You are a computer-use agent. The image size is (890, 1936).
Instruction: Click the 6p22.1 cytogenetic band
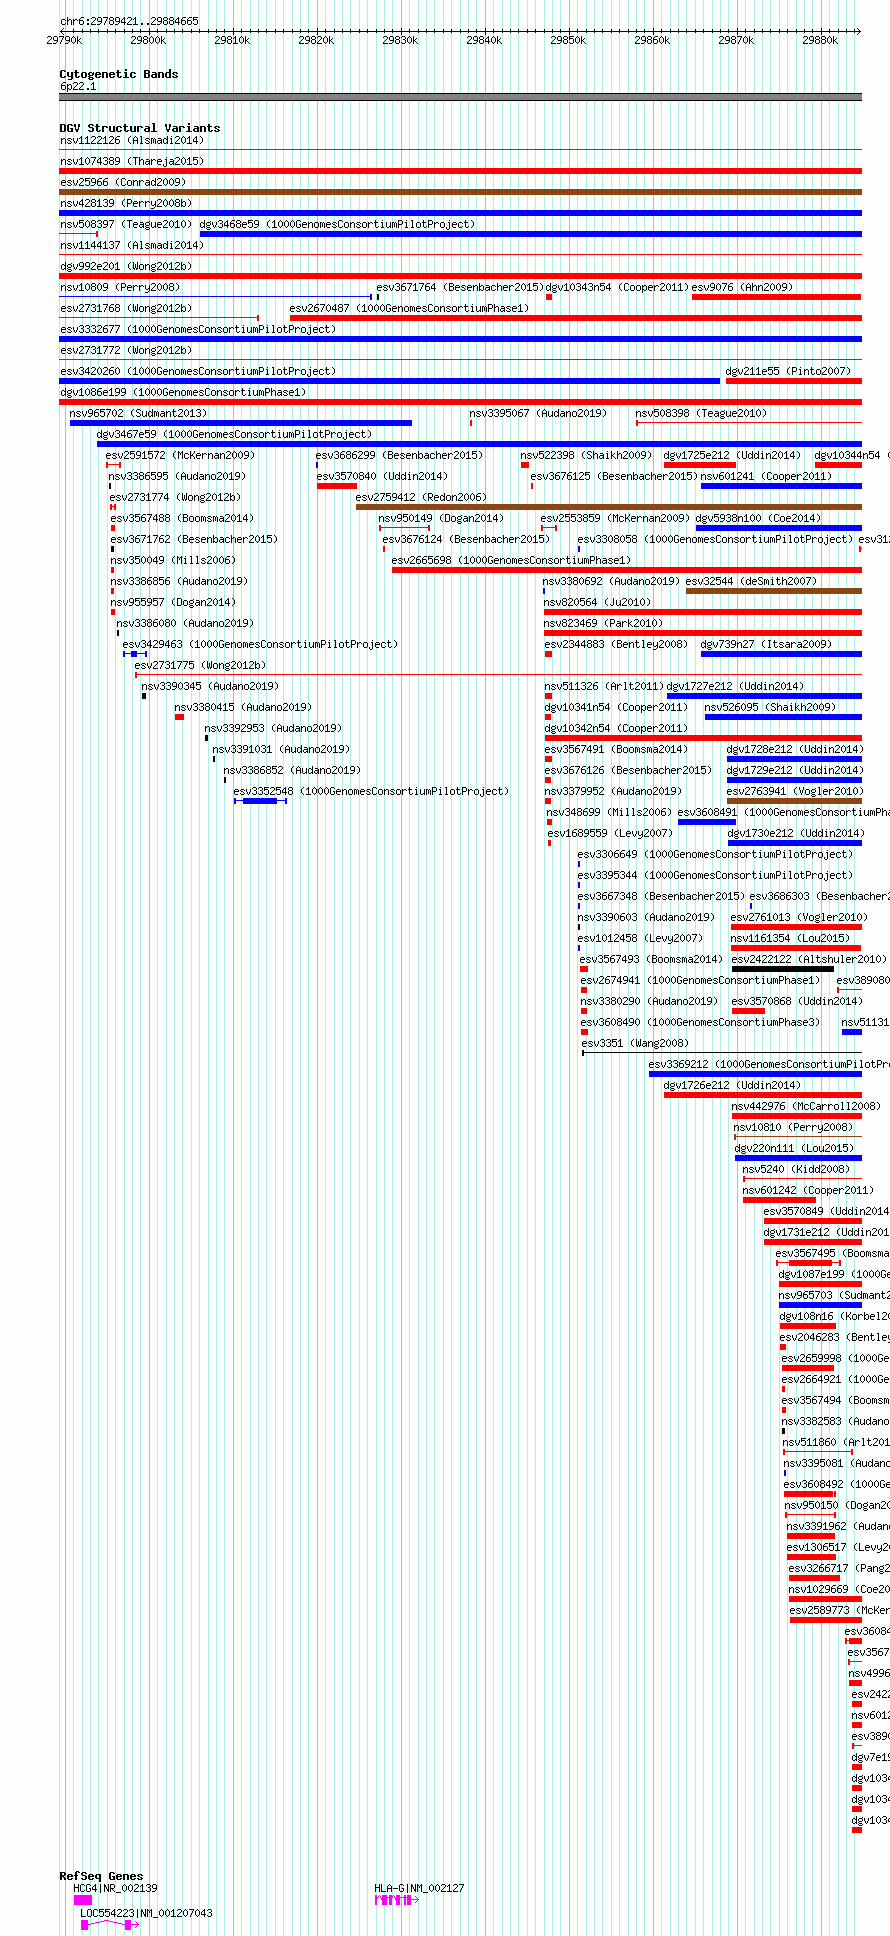(460, 97)
